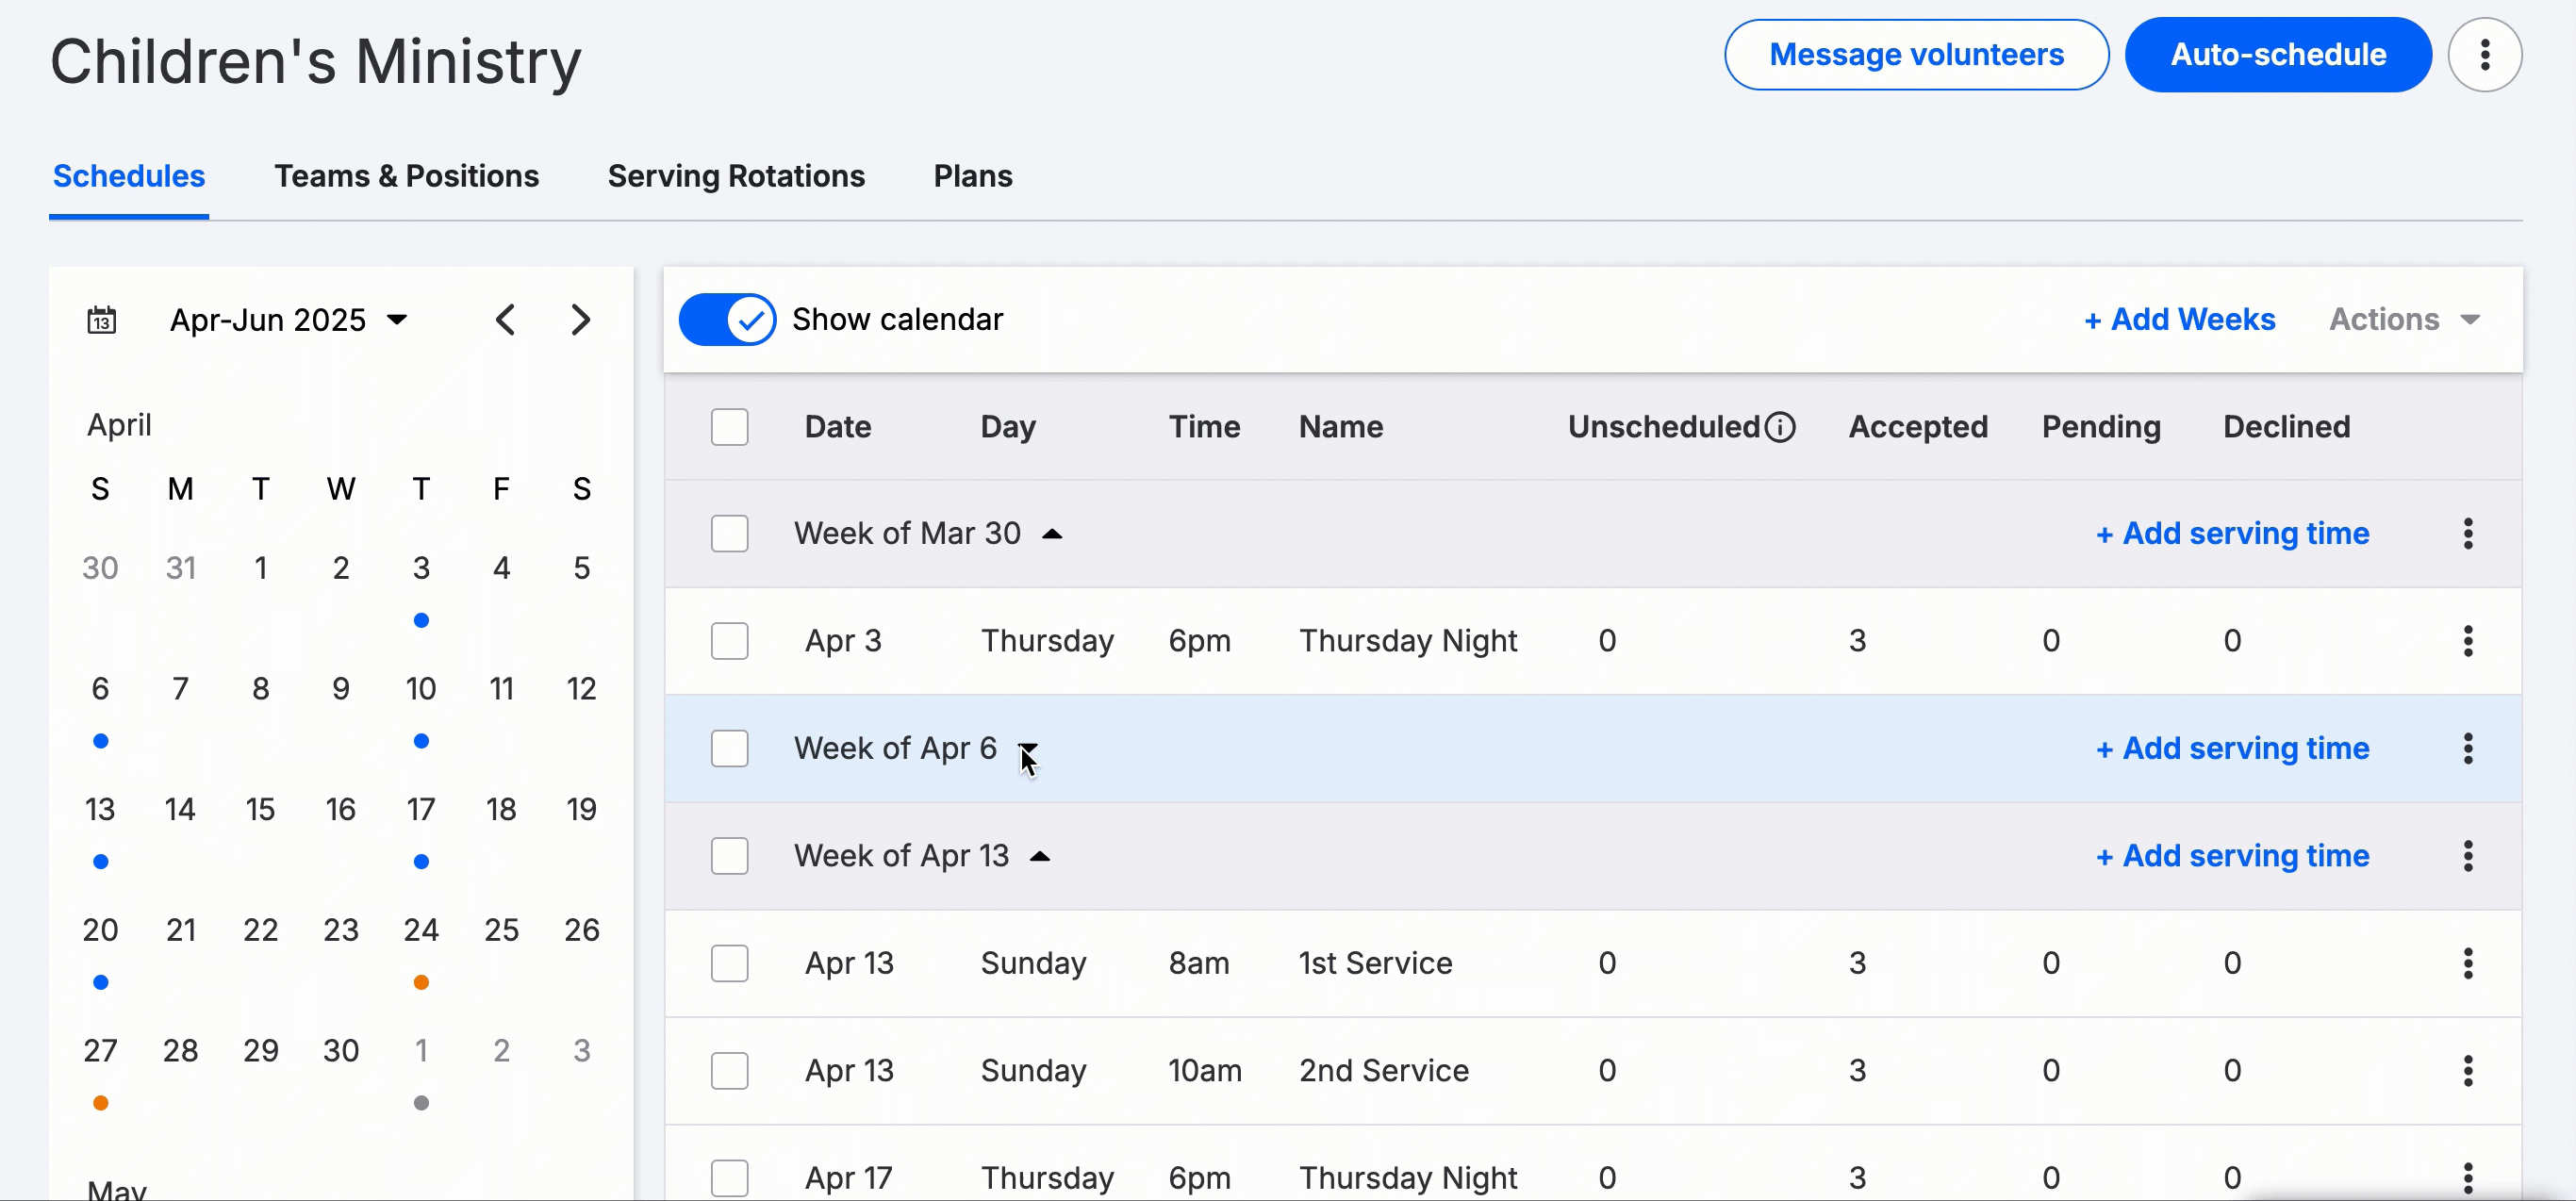
Task: Check the checkbox on the Apr 13 2nd Service row
Action: click(x=730, y=1070)
